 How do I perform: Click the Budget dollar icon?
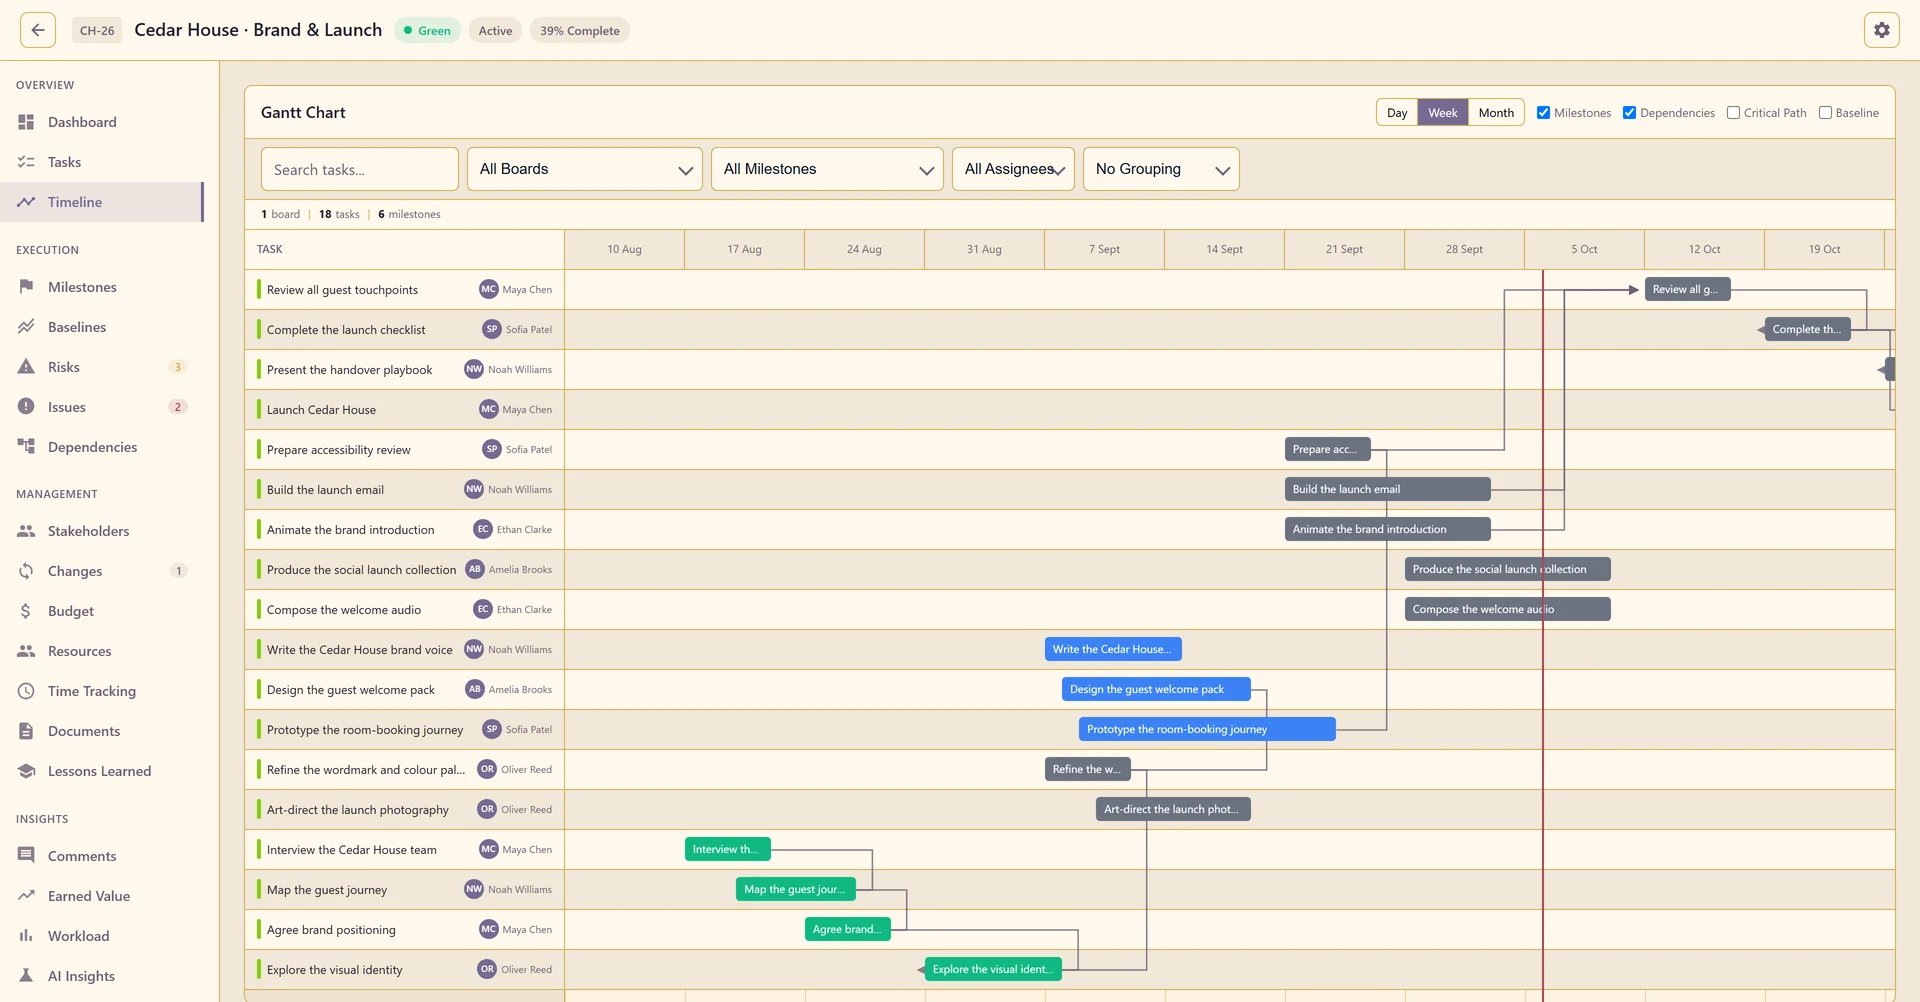click(x=26, y=611)
